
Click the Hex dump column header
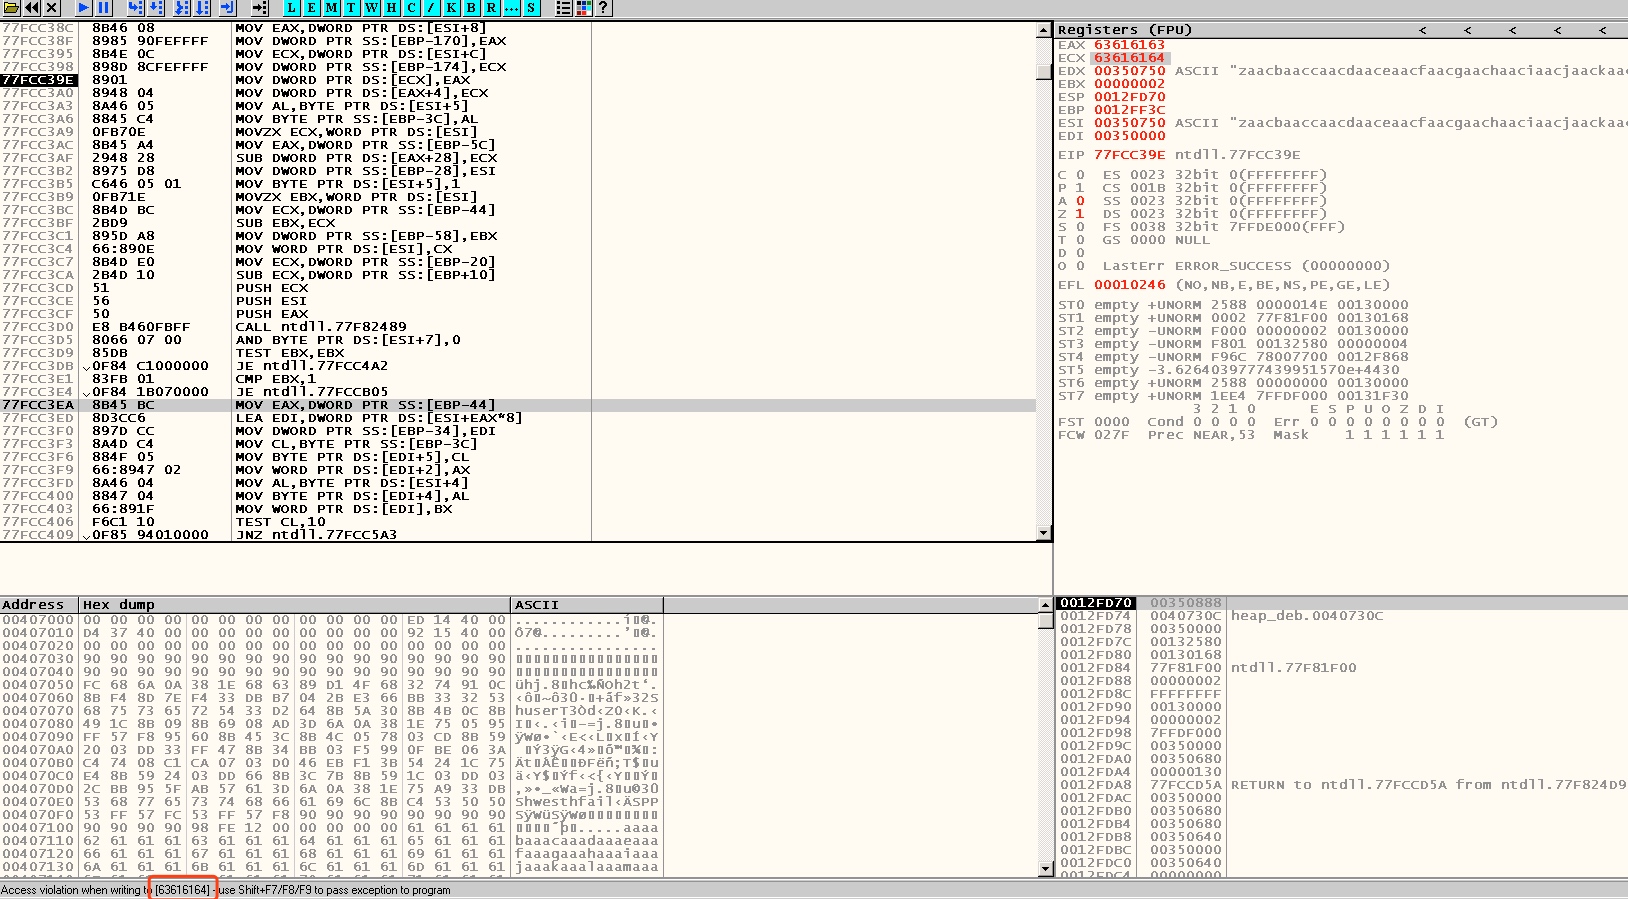295,604
